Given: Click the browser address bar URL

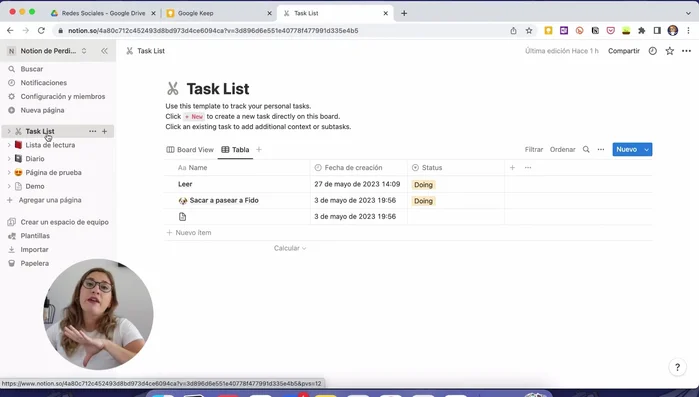Looking at the screenshot, I should 213,31.
